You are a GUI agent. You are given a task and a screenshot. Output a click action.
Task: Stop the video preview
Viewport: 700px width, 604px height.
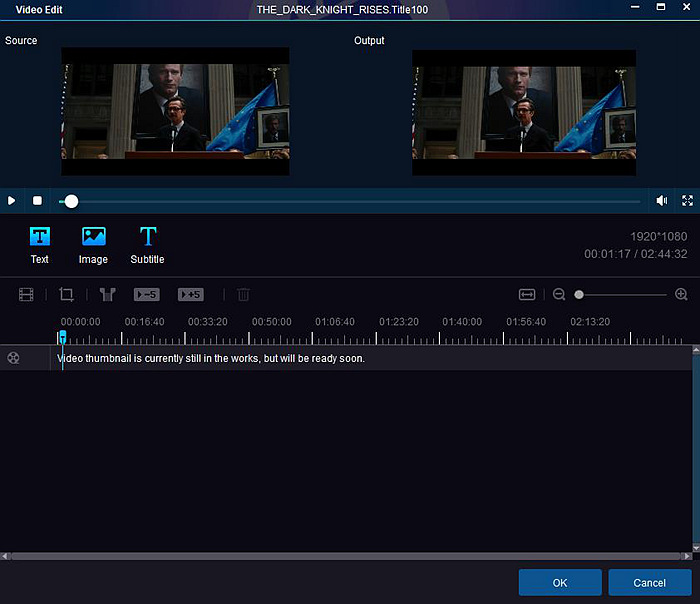(38, 201)
